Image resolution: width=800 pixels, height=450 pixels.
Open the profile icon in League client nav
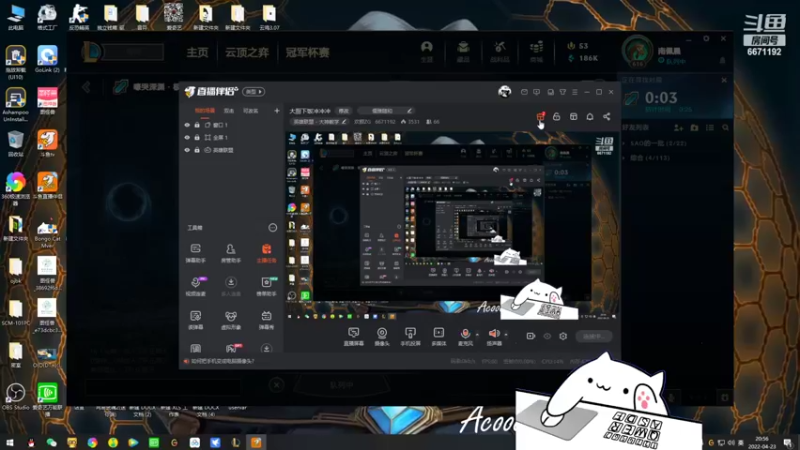(x=427, y=52)
